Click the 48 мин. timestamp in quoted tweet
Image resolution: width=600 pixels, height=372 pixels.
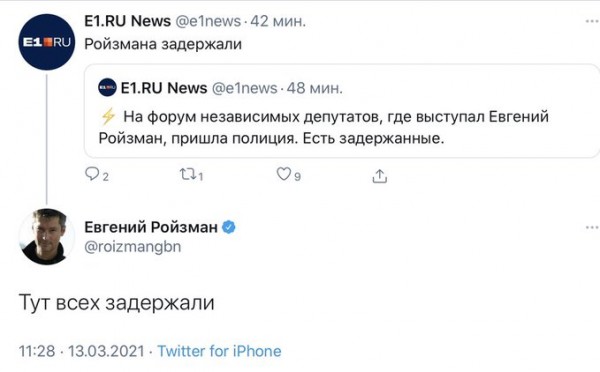315,88
